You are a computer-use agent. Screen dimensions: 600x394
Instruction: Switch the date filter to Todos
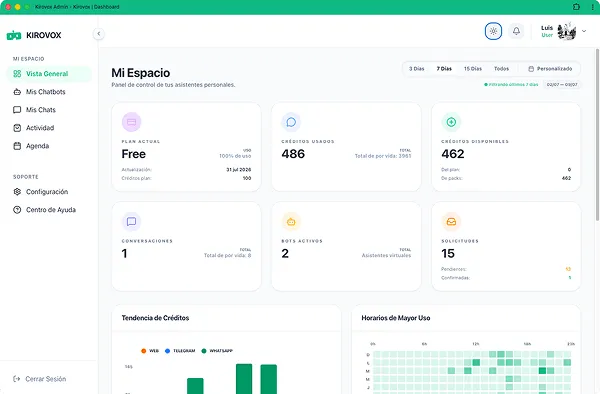coord(501,69)
